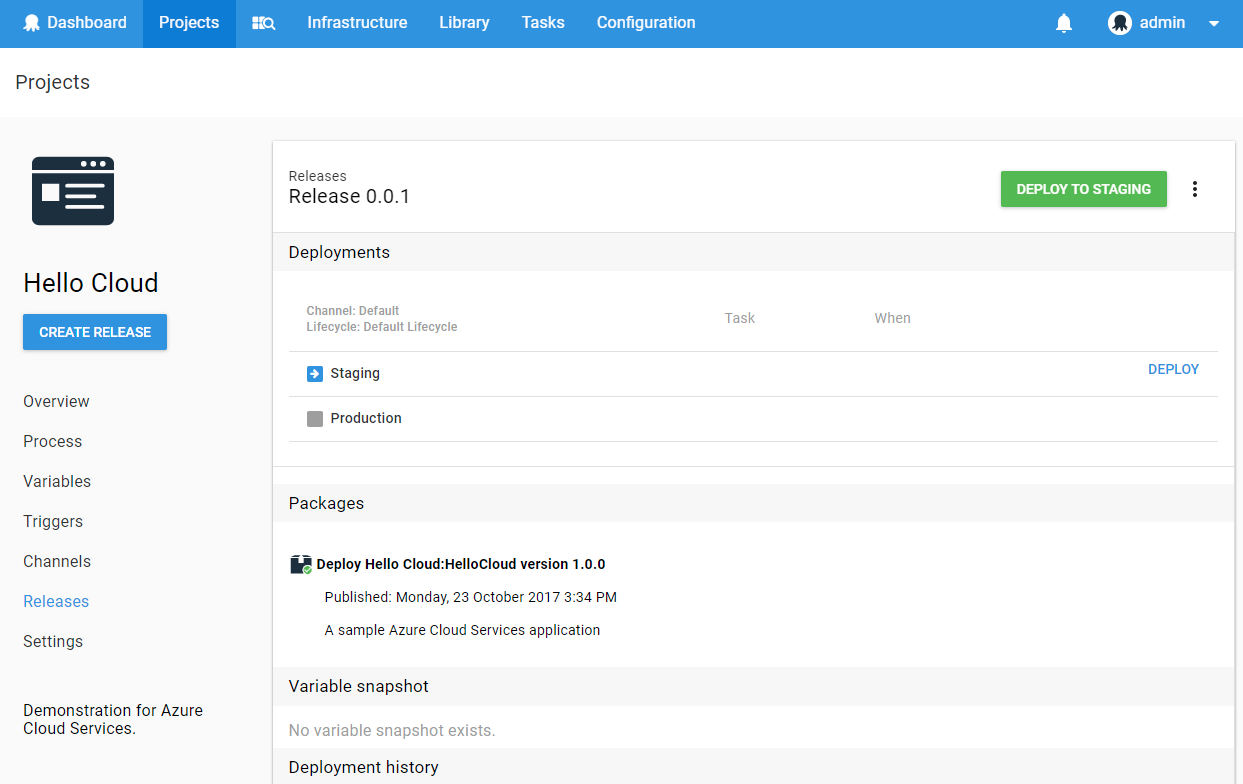Click the Published date text
This screenshot has height=784, width=1243.
(x=471, y=598)
